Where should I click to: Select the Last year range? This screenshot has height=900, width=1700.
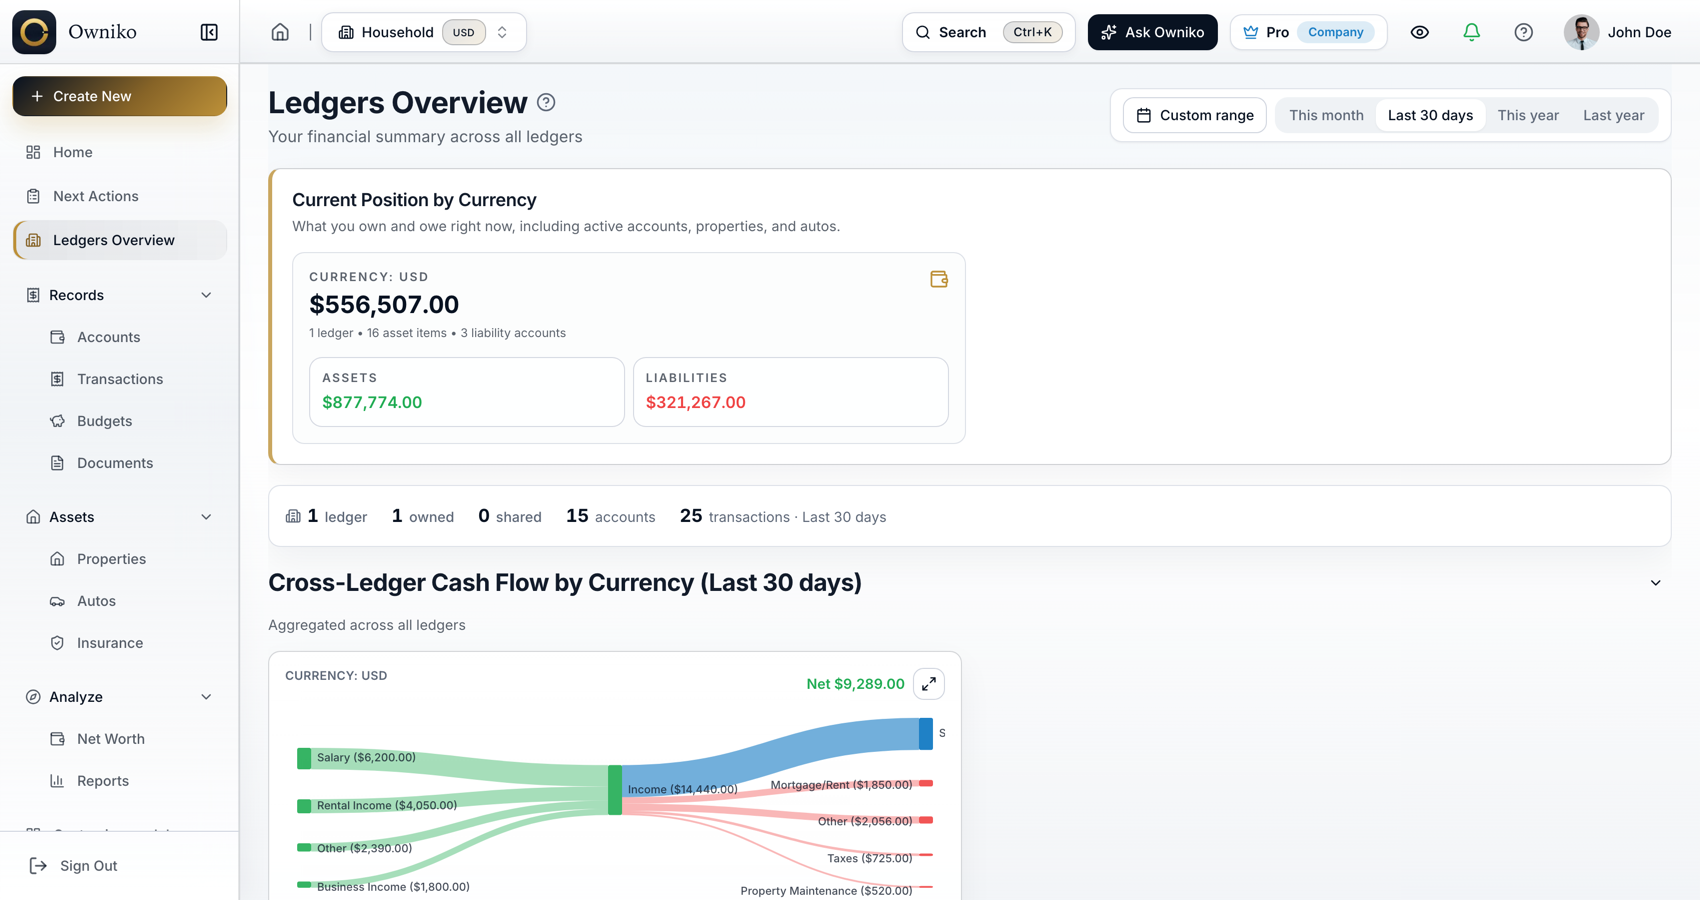(1613, 115)
